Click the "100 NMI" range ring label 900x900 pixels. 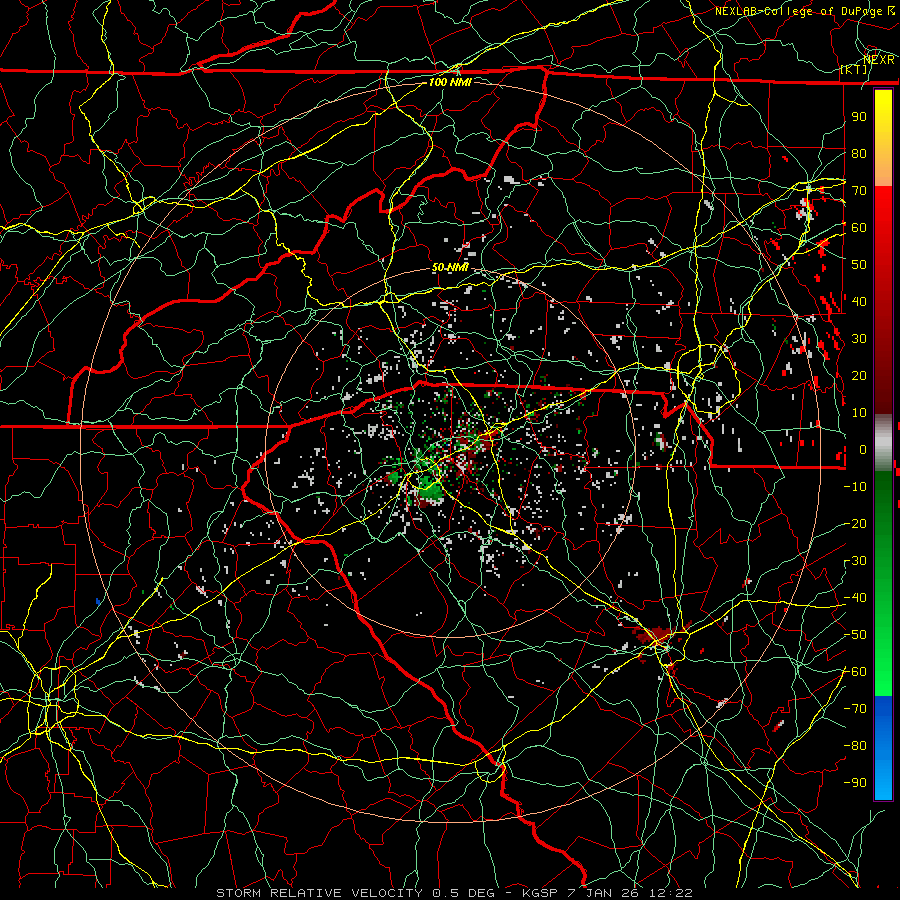point(450,82)
